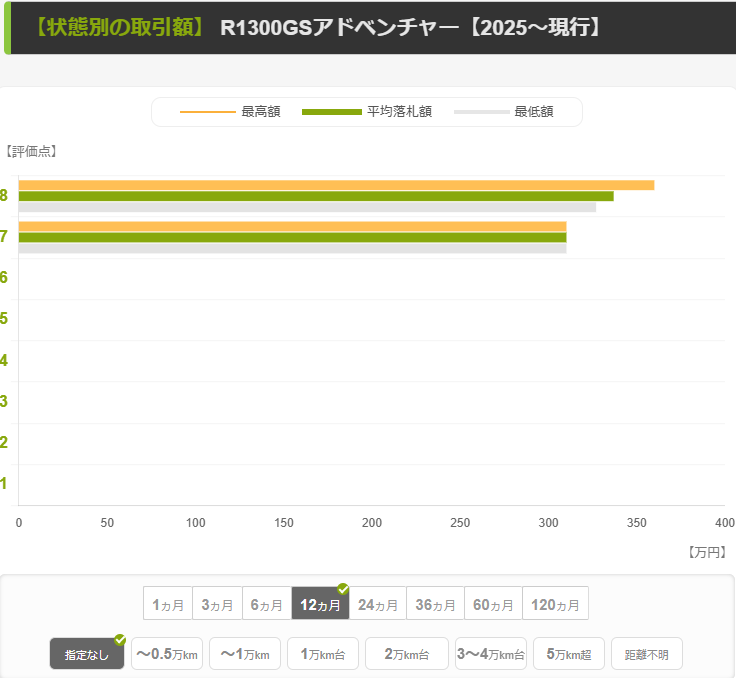Click the orange 最高額 bar for score 8

pyautogui.click(x=336, y=185)
